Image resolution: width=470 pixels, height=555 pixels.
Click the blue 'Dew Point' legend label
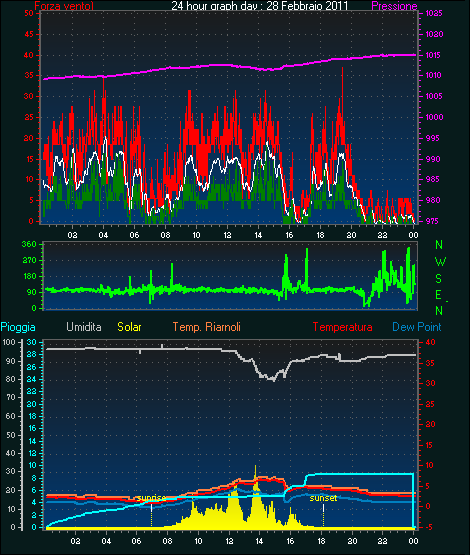417,326
